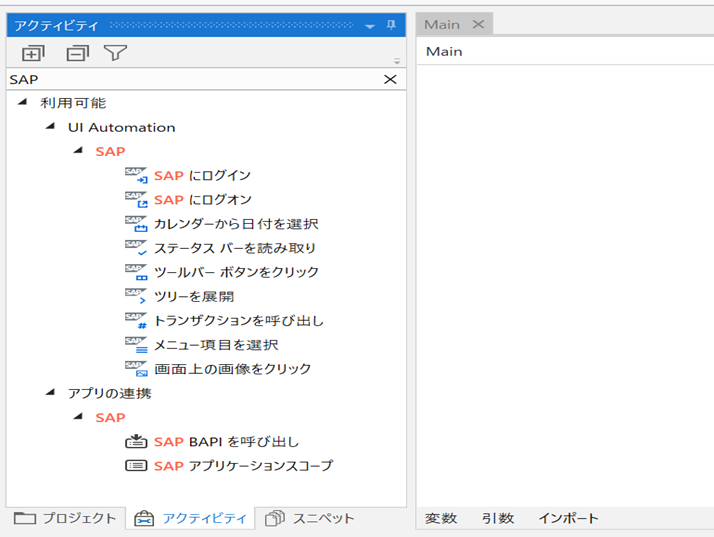Open the filter funnel options
714x537 pixels.
pyautogui.click(x=115, y=53)
